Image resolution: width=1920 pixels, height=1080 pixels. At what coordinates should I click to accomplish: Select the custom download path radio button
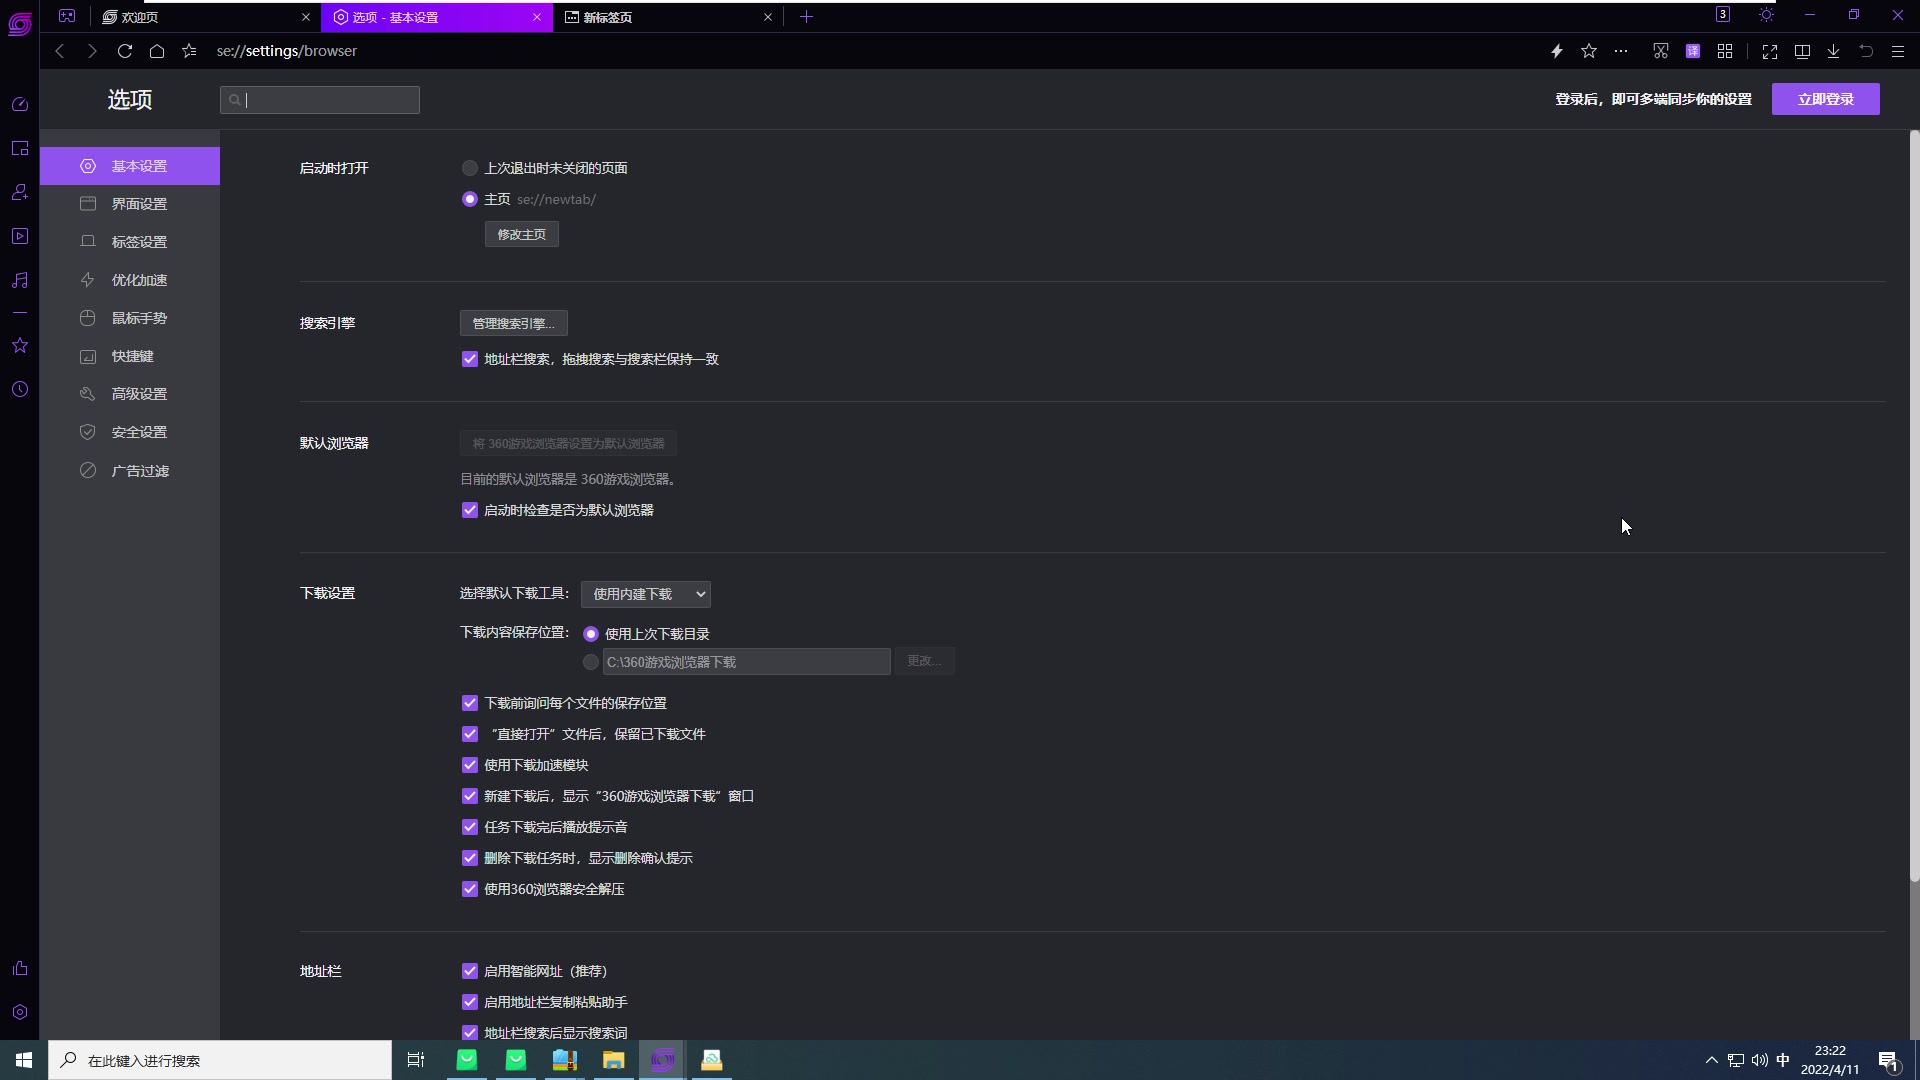pyautogui.click(x=591, y=662)
